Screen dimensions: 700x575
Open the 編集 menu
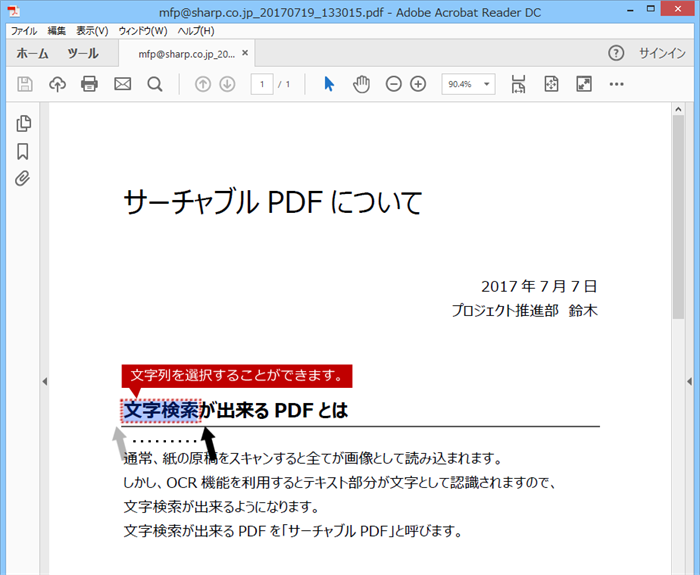tap(57, 31)
